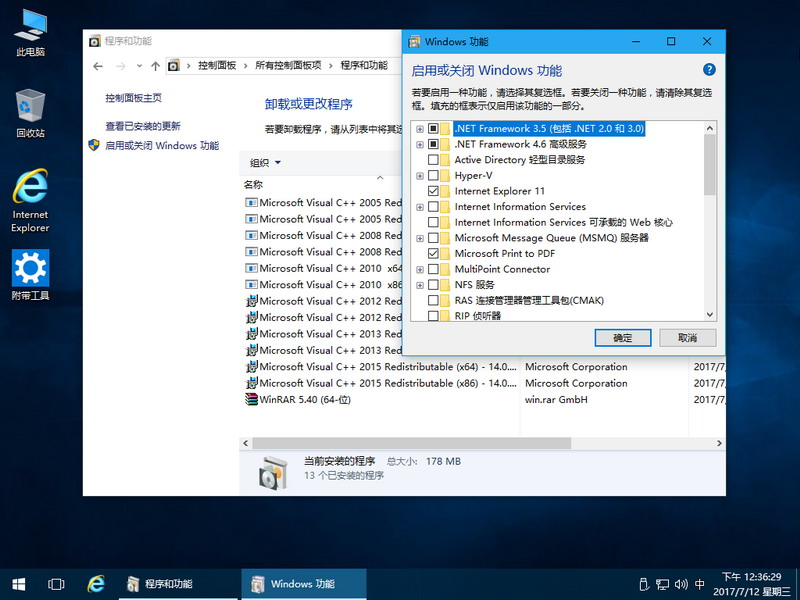Click the .NET Framework 3.5 folder icon
Viewport: 800px width, 600px height.
pyautogui.click(x=445, y=129)
